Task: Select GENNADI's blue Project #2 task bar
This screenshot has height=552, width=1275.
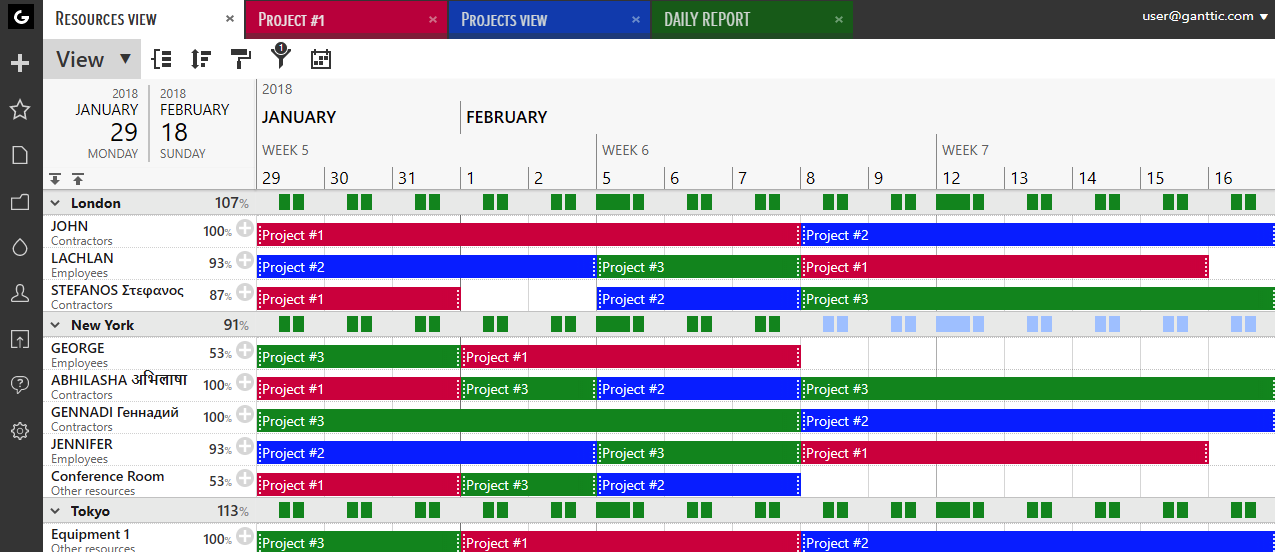Action: click(x=1038, y=421)
